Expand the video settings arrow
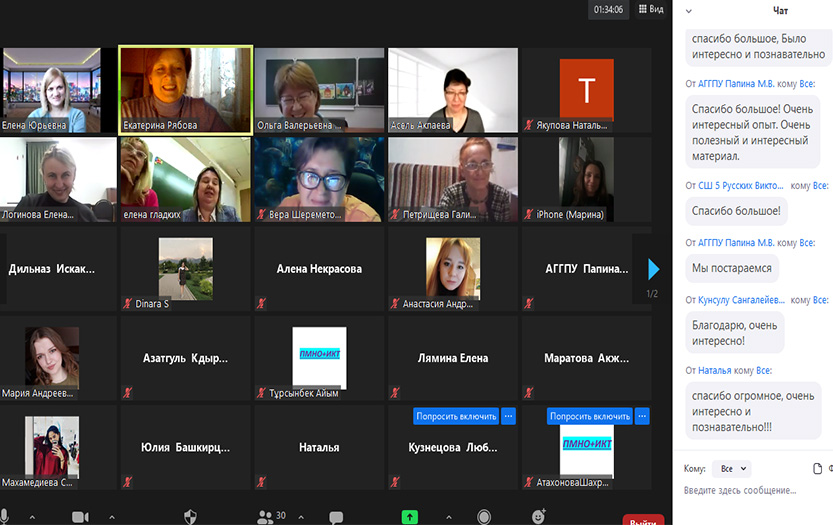The height and width of the screenshot is (525, 833). click(111, 517)
